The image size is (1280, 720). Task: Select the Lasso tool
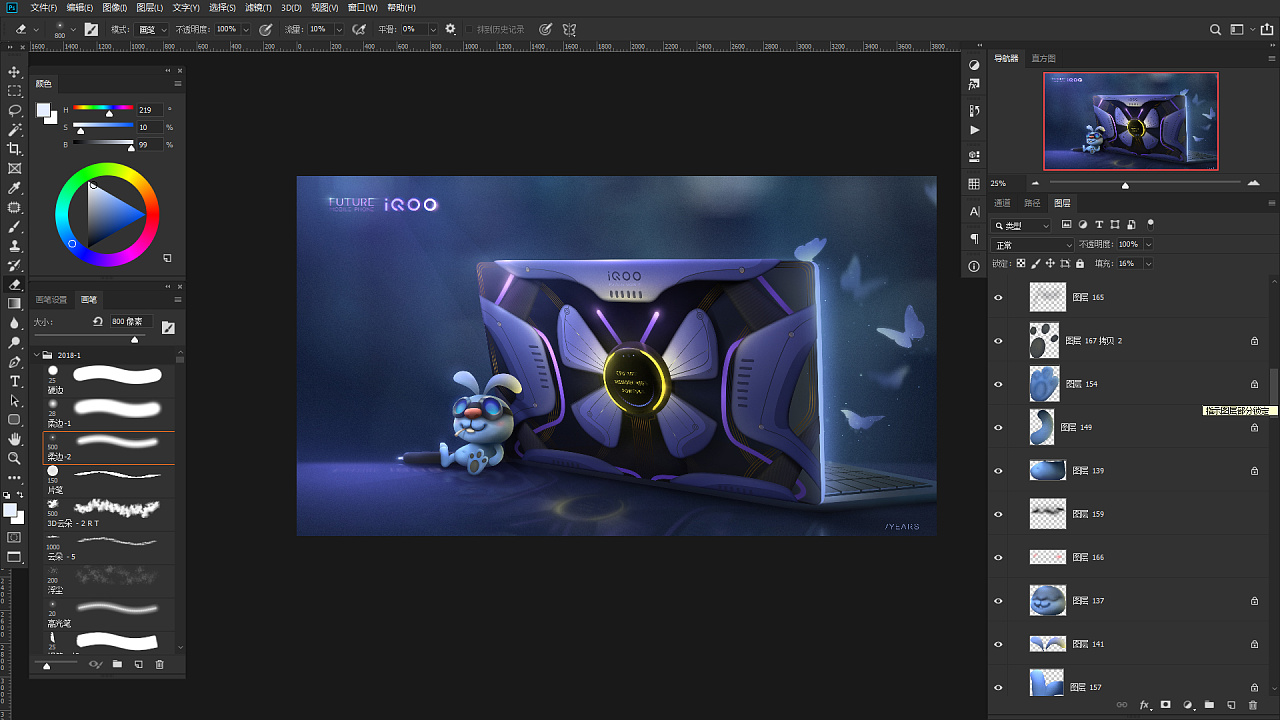[15, 110]
